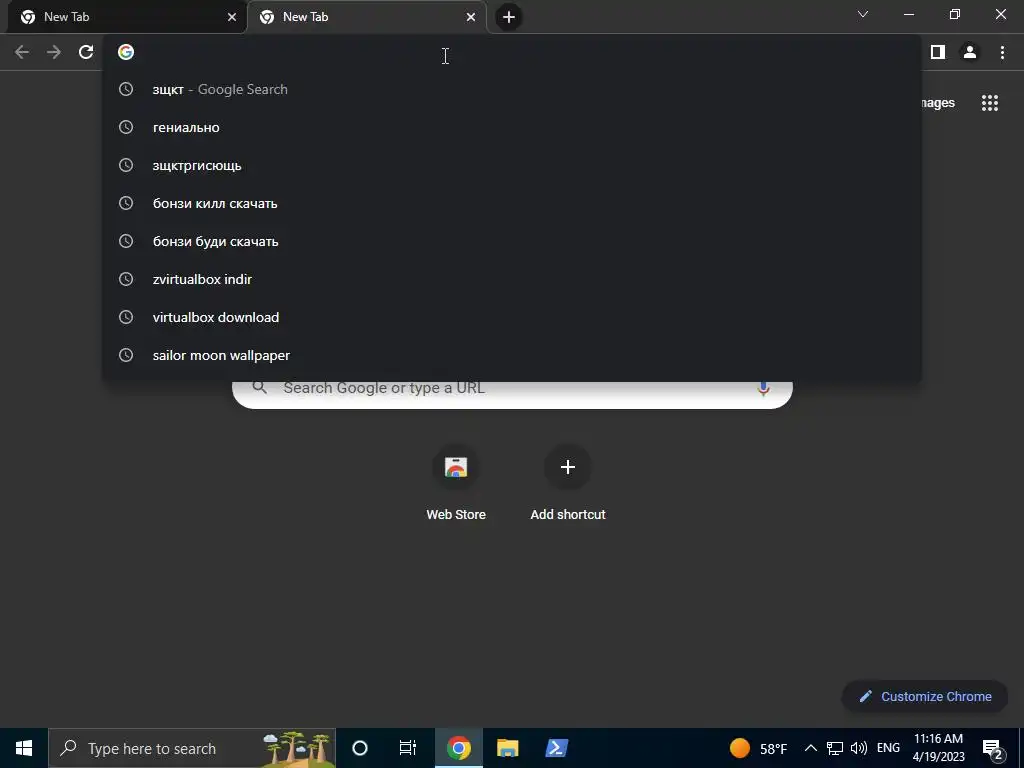Click the taskbar 'Type here to search' box
The image size is (1024, 768).
[x=192, y=748]
